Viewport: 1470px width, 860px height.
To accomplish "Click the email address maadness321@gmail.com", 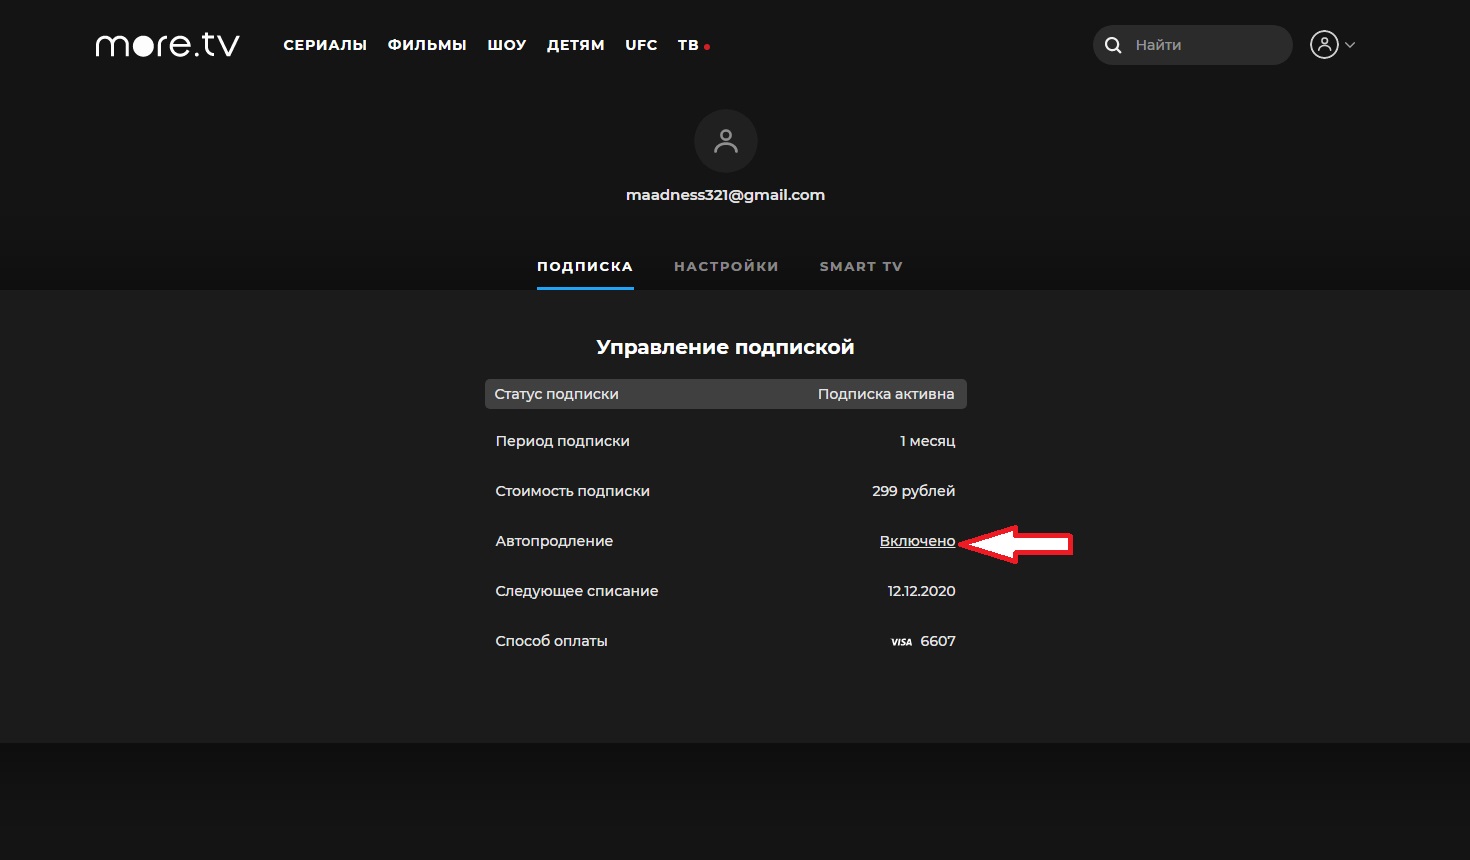I will [x=726, y=194].
